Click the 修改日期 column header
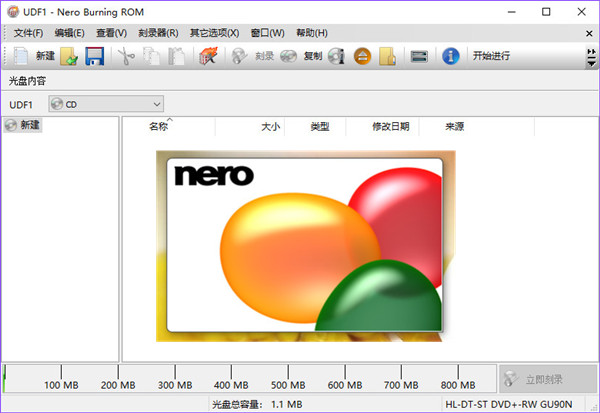The height and width of the screenshot is (413, 600). (x=390, y=127)
